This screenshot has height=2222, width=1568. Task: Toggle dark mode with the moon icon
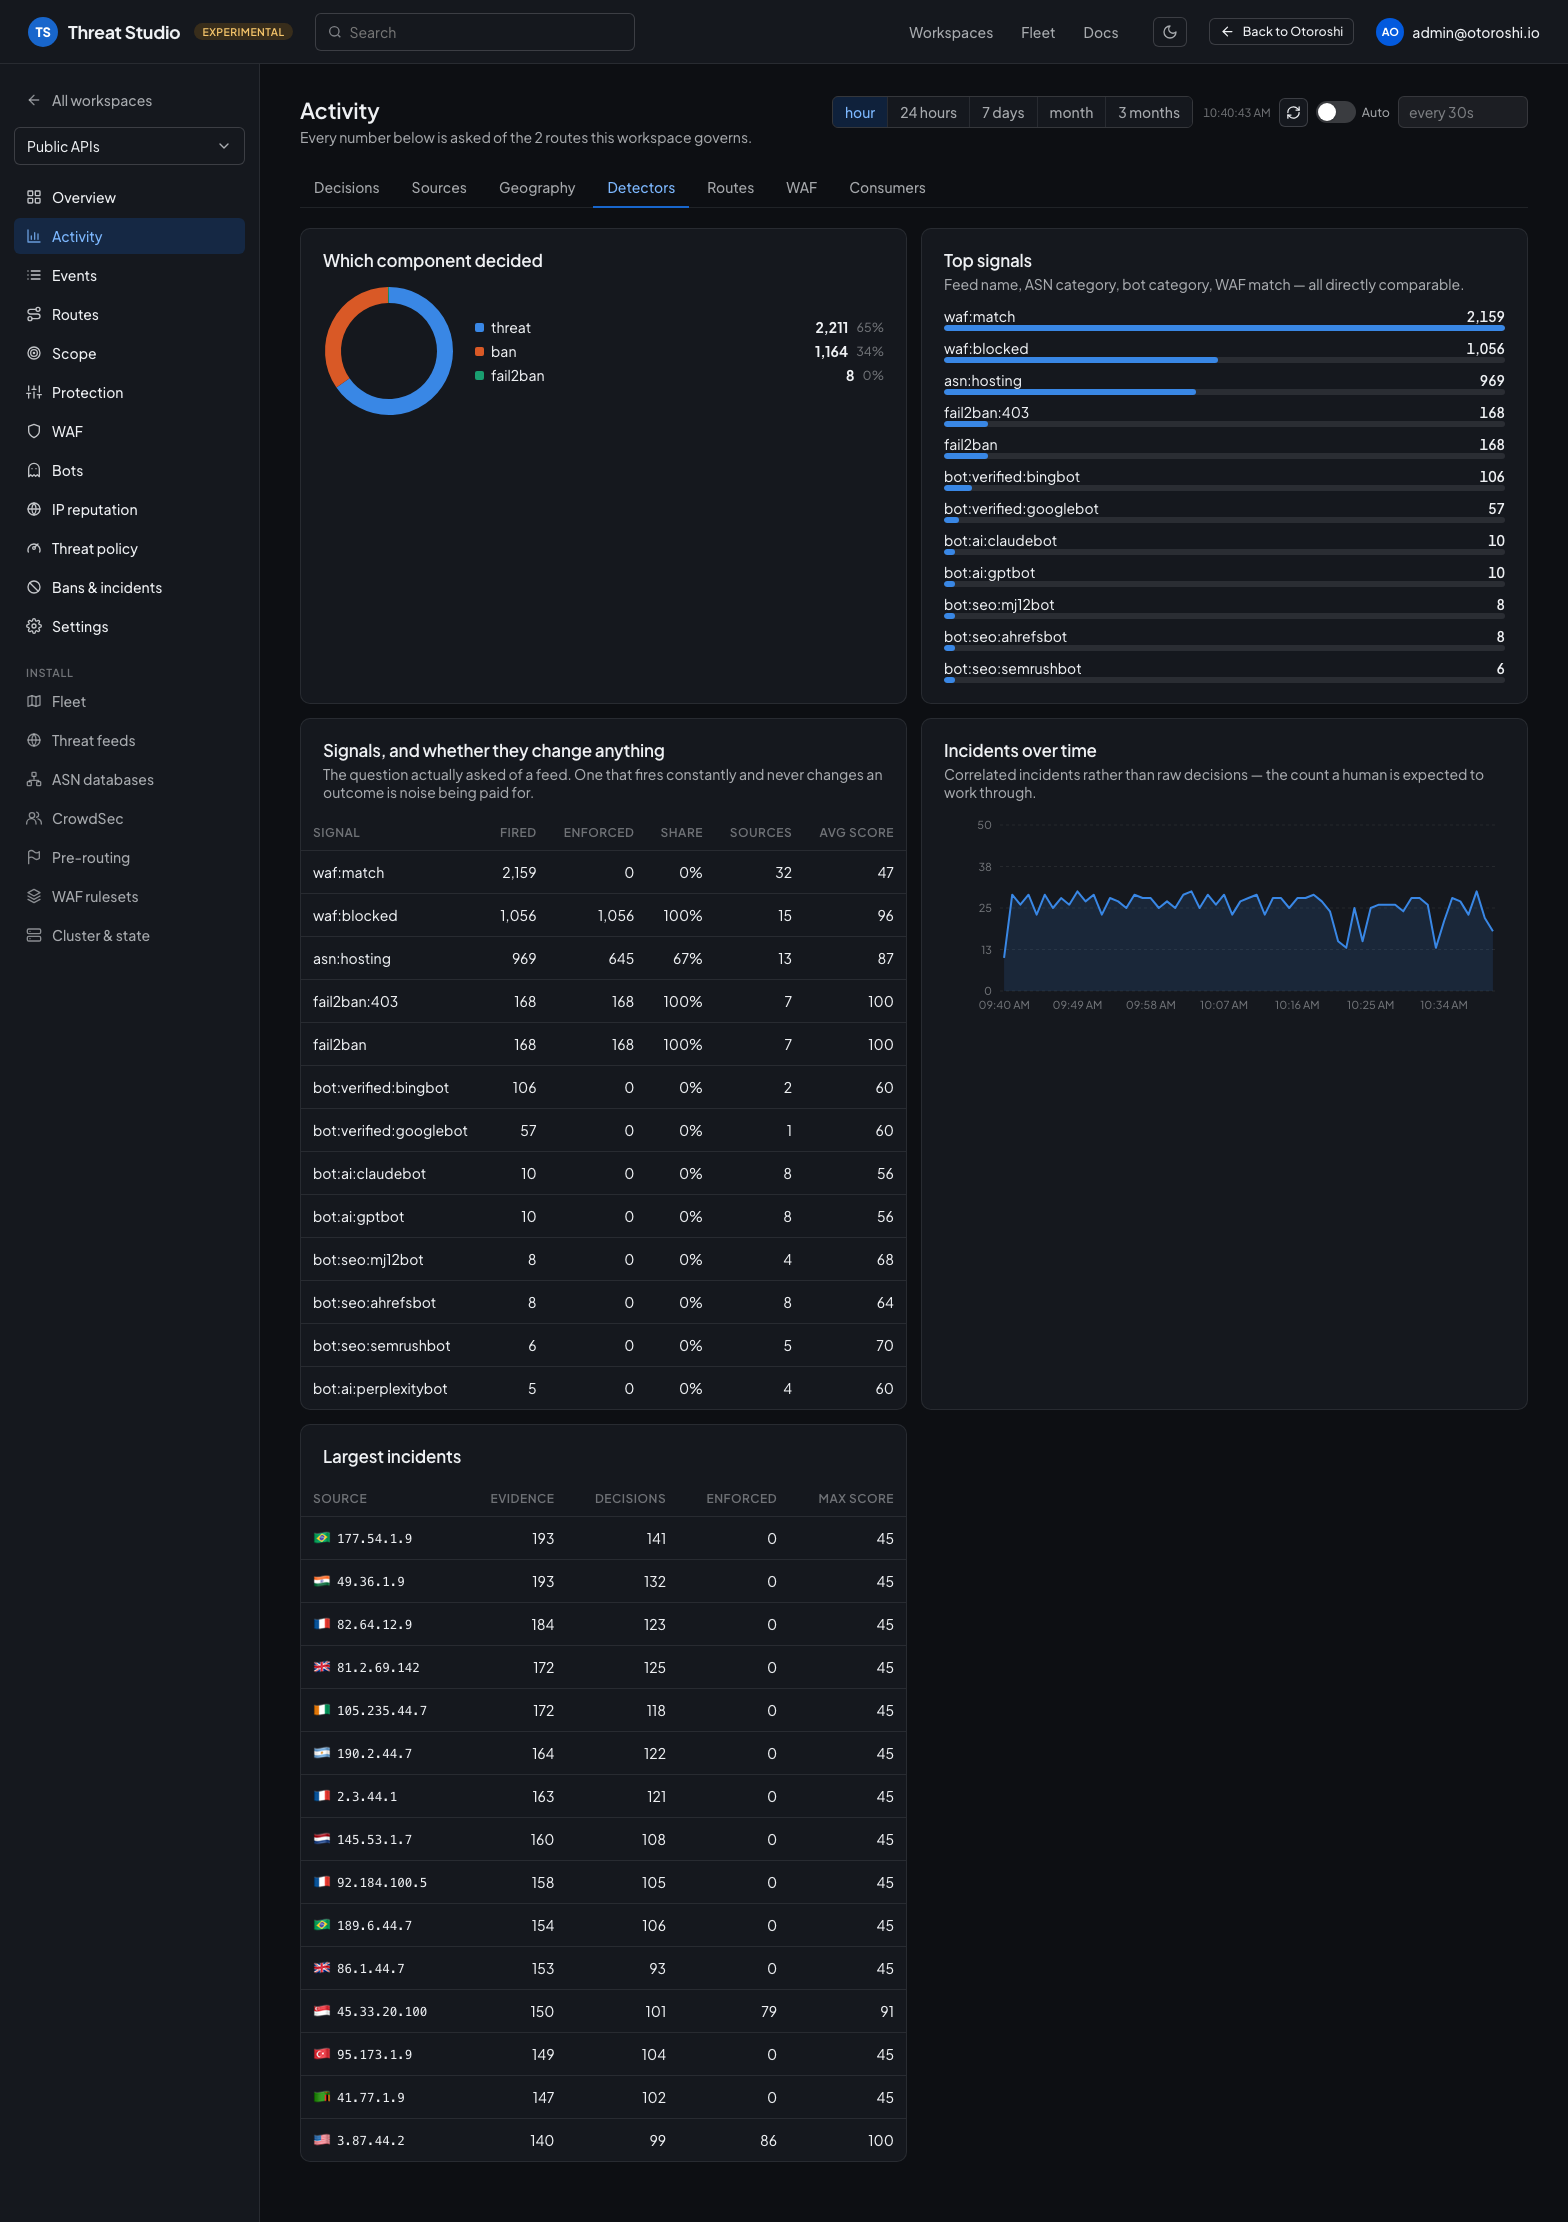point(1169,32)
